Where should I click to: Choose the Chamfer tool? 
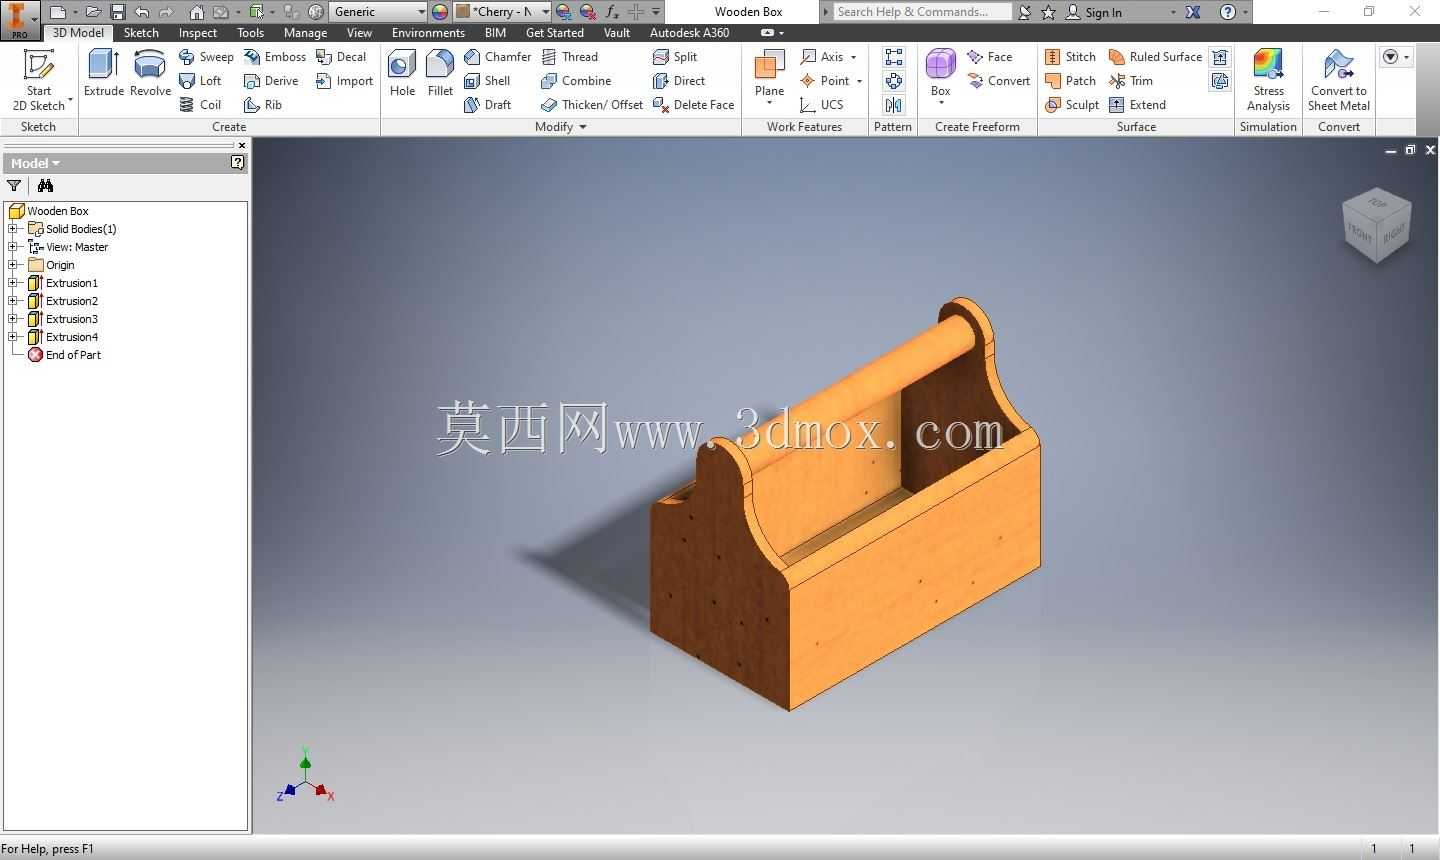498,57
